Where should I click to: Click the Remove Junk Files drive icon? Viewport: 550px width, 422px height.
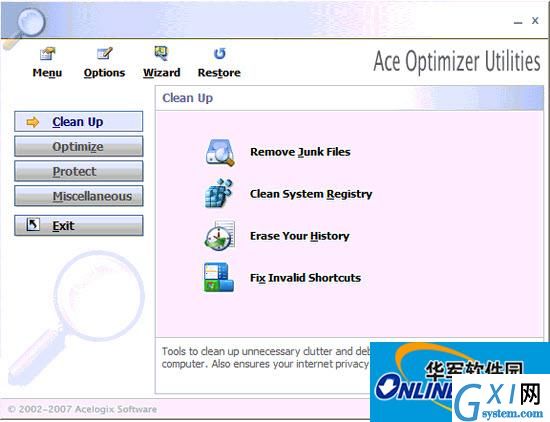220,152
